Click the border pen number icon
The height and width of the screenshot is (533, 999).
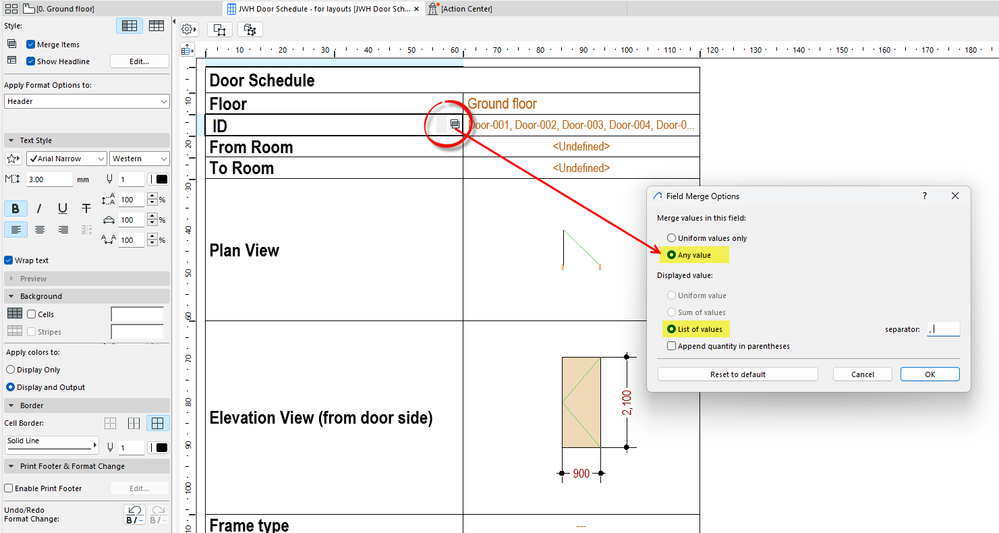click(109, 448)
